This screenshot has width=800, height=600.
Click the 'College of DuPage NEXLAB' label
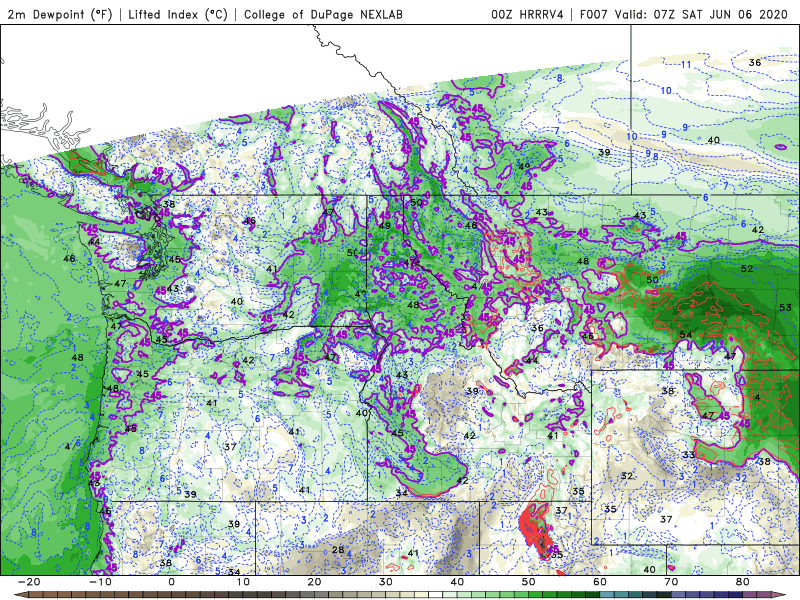click(323, 14)
